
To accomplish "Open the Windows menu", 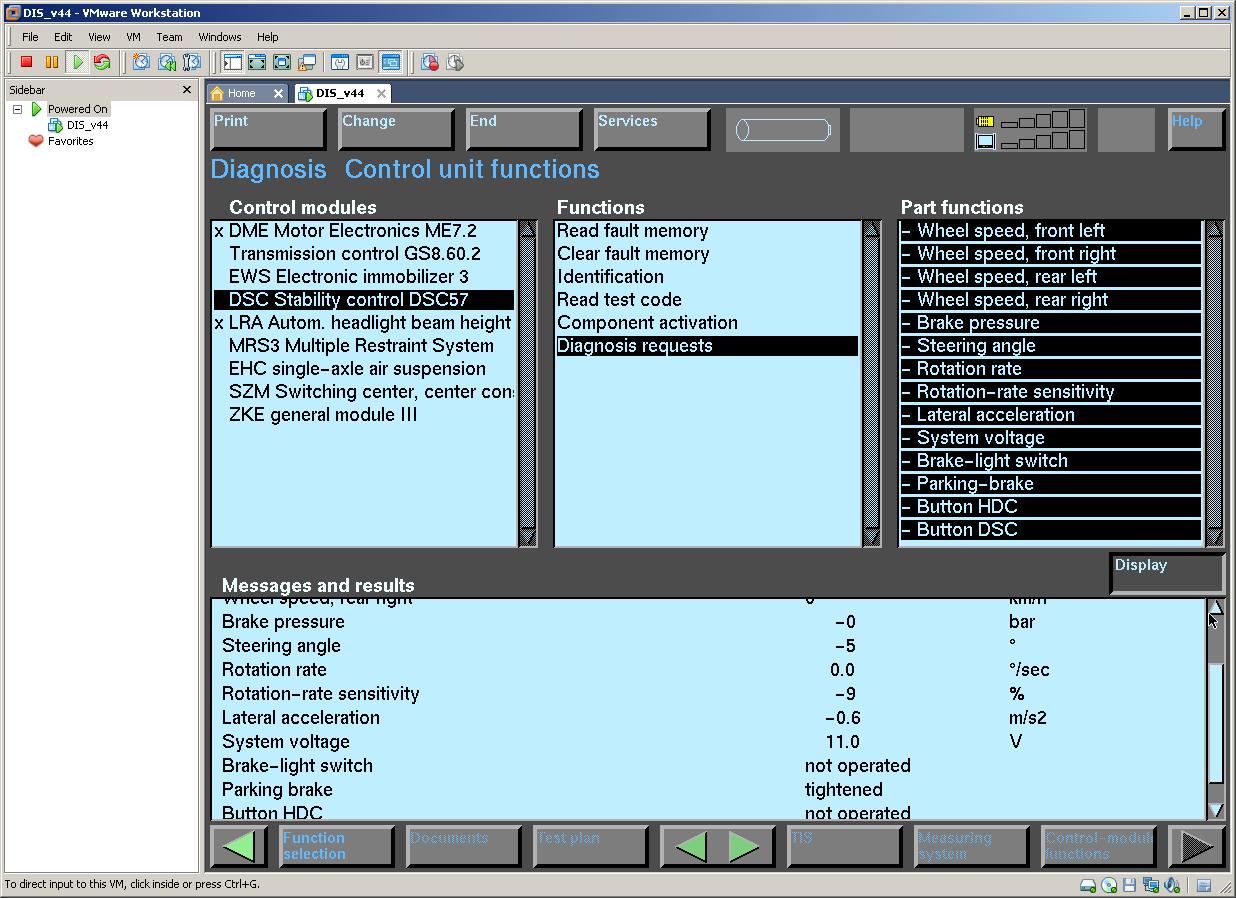I will point(220,37).
